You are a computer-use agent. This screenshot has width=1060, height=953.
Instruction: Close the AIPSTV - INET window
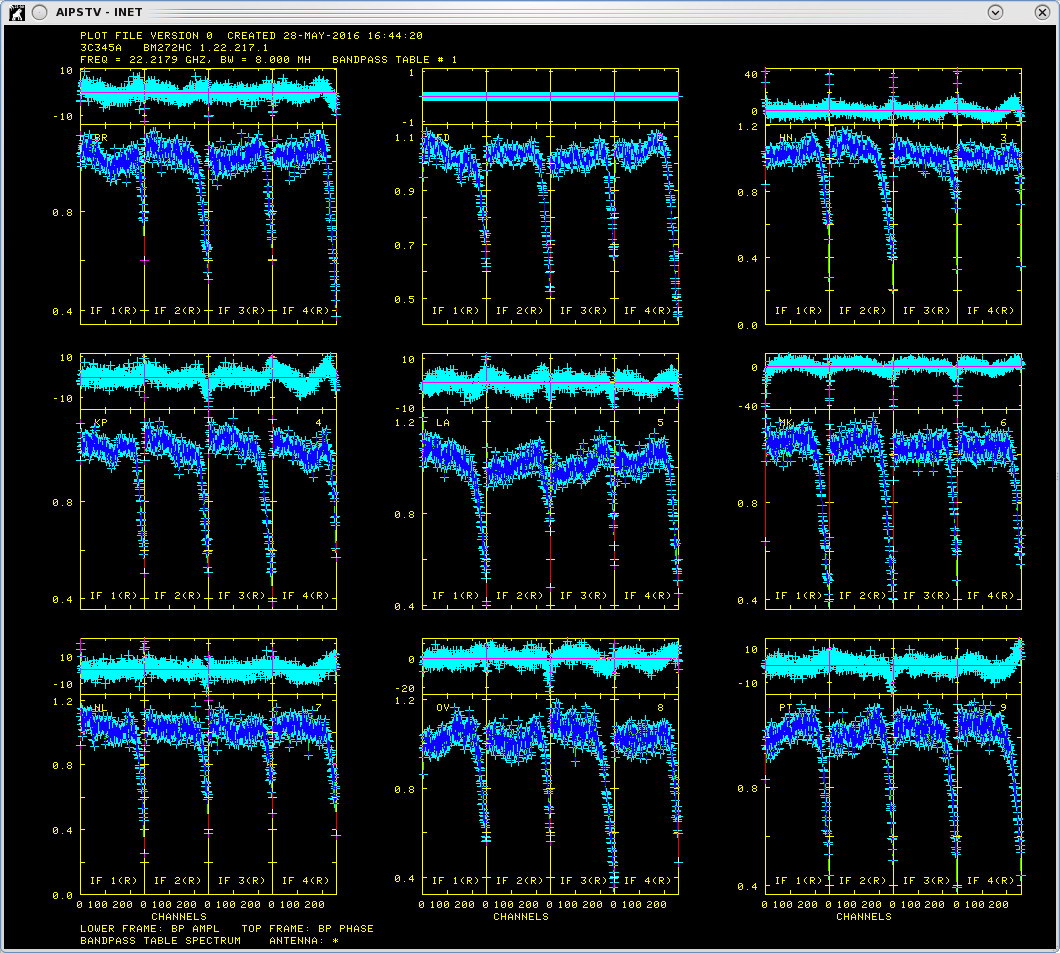tap(1042, 12)
